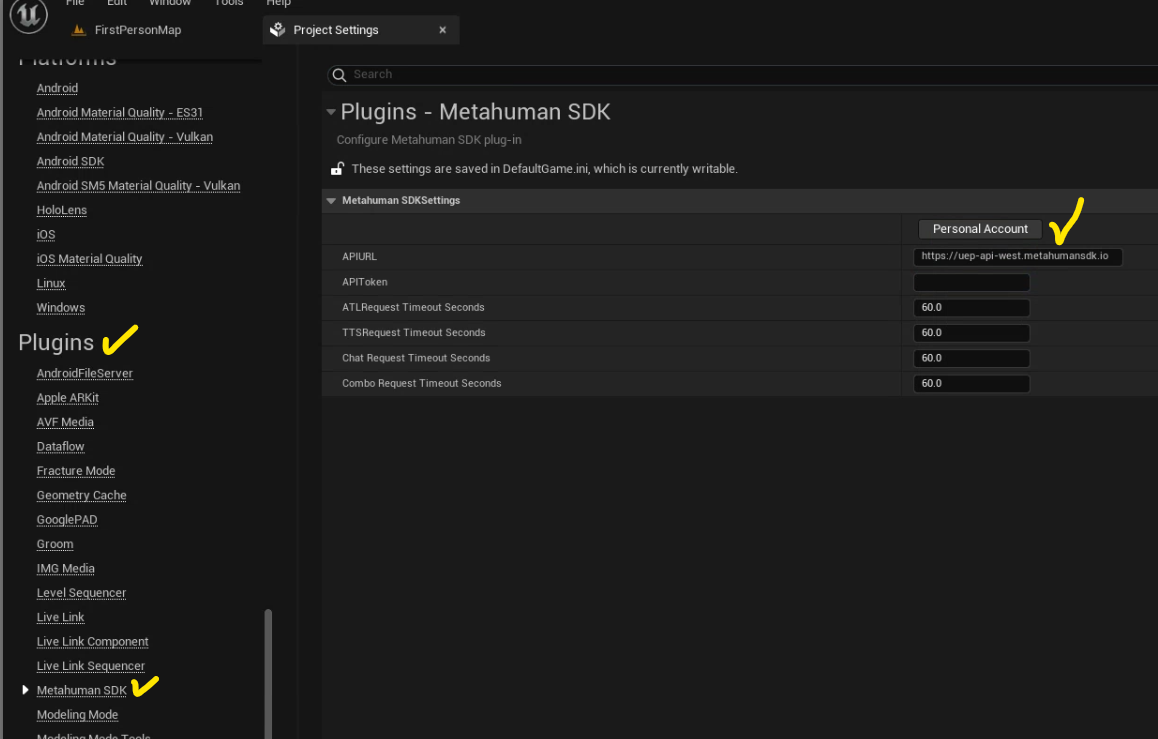The height and width of the screenshot is (739, 1158).
Task: Click the Unreal Engine logo icon
Action: click(29, 15)
